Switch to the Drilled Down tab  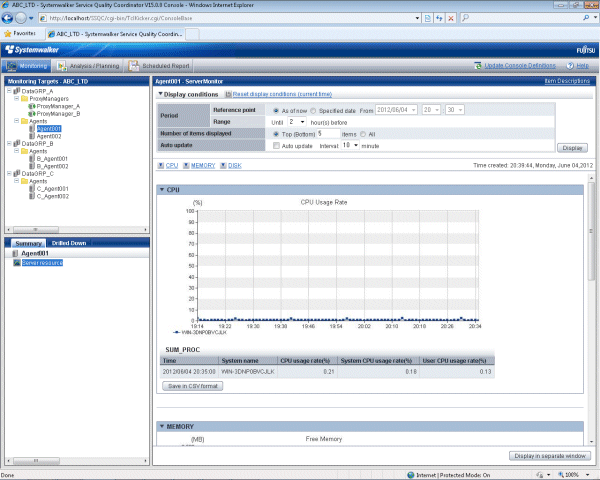69,243
